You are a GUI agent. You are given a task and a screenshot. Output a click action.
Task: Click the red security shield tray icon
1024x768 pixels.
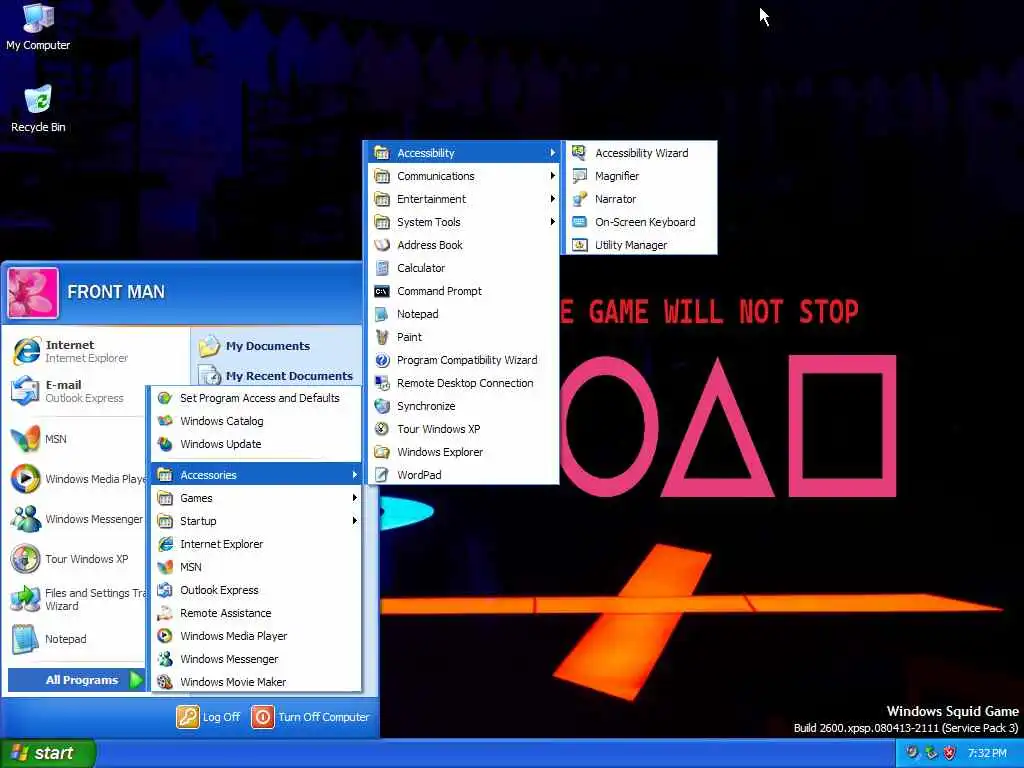point(950,753)
